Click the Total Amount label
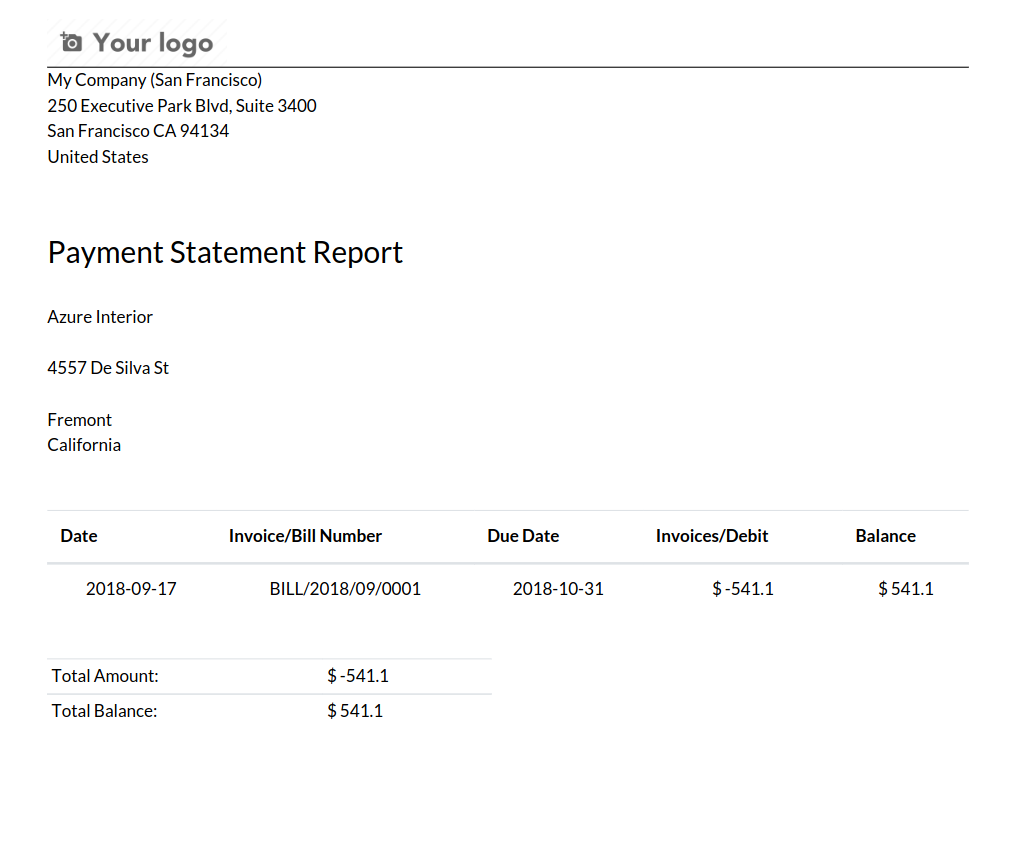 coord(105,676)
